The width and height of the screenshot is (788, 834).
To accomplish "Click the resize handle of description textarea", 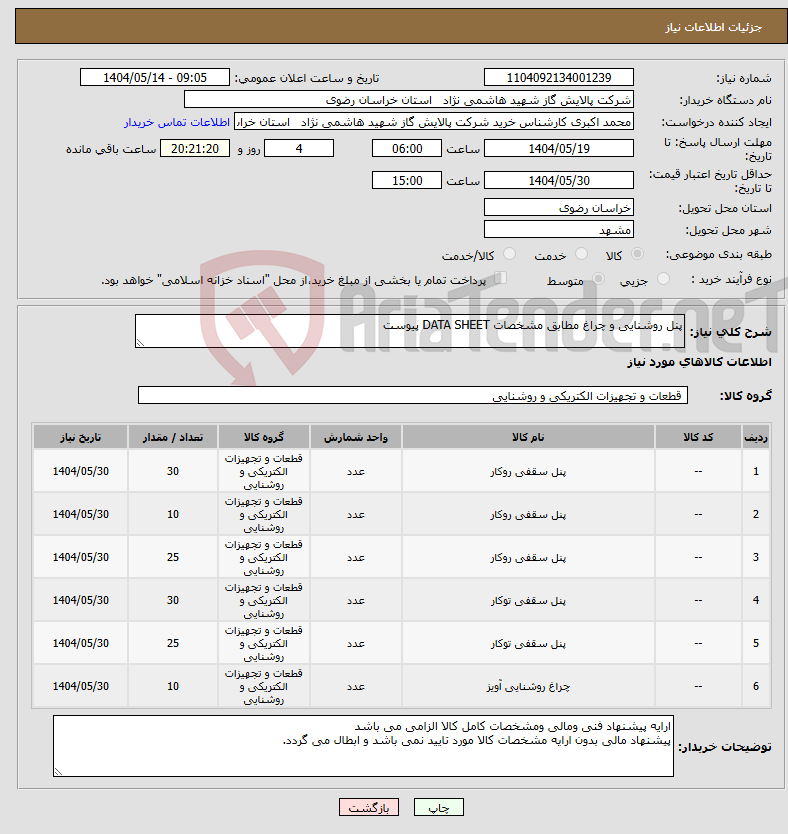I will click(140, 343).
